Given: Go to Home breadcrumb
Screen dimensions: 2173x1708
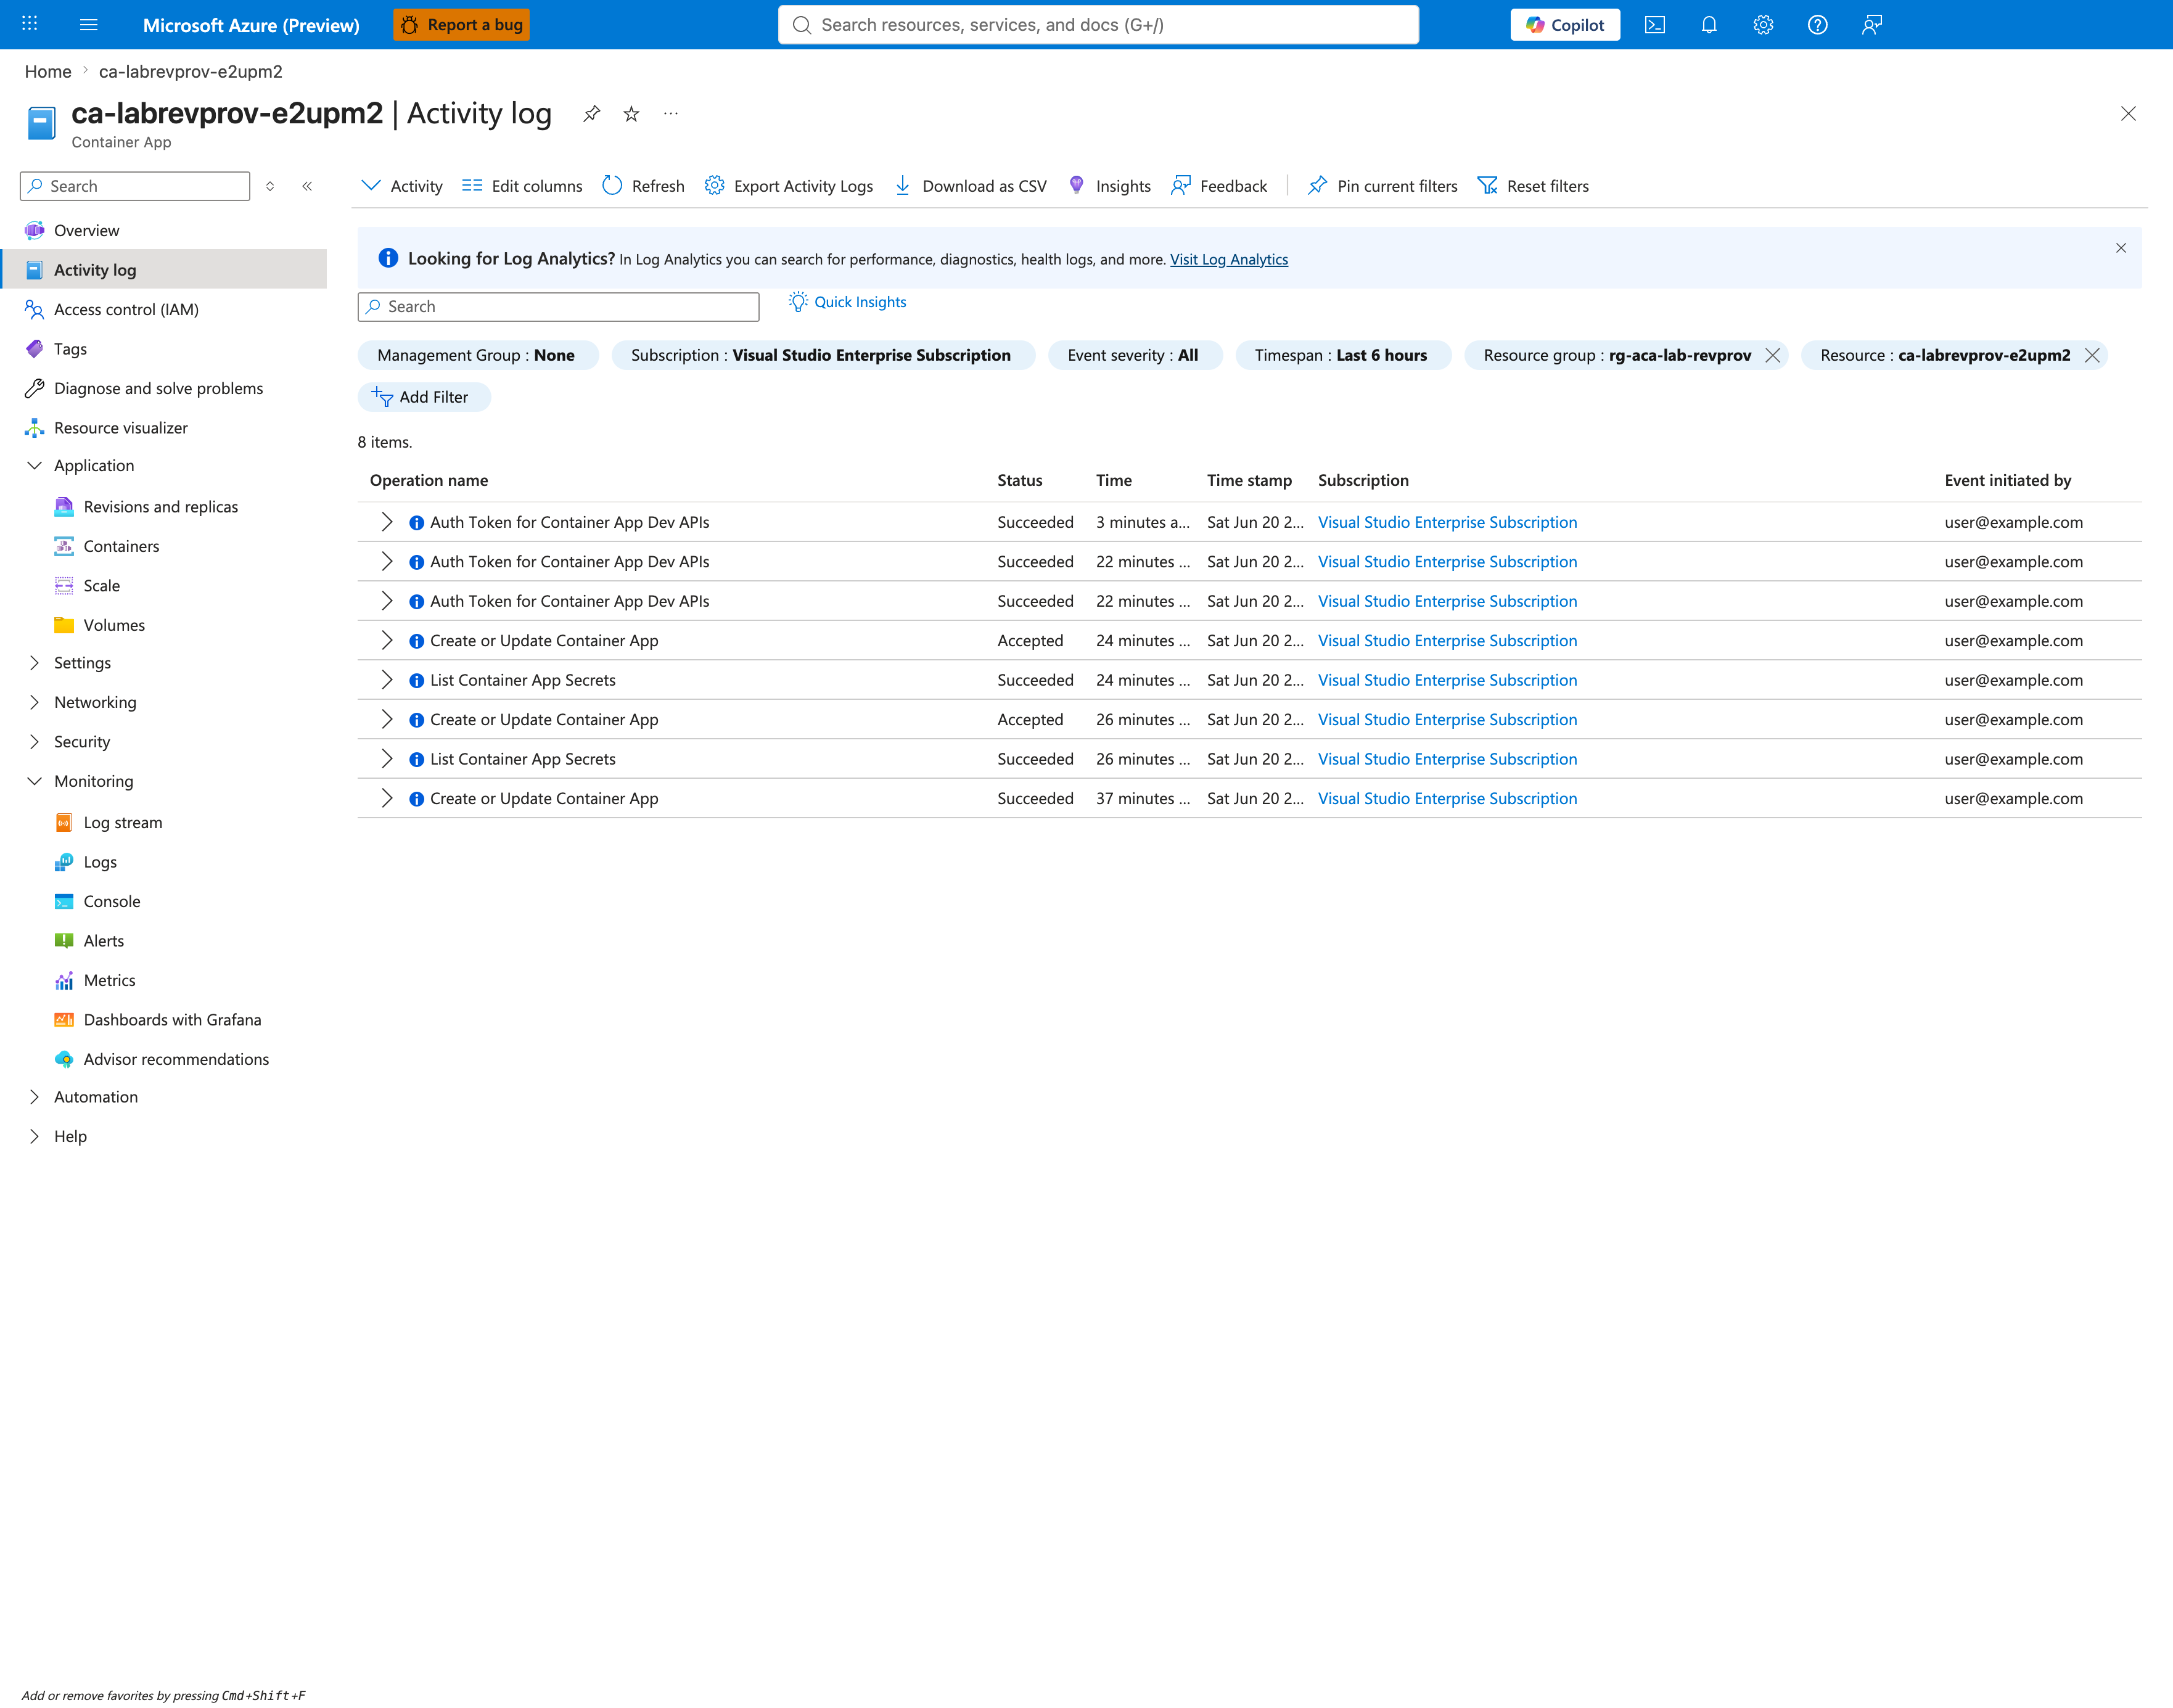Looking at the screenshot, I should tap(48, 71).
